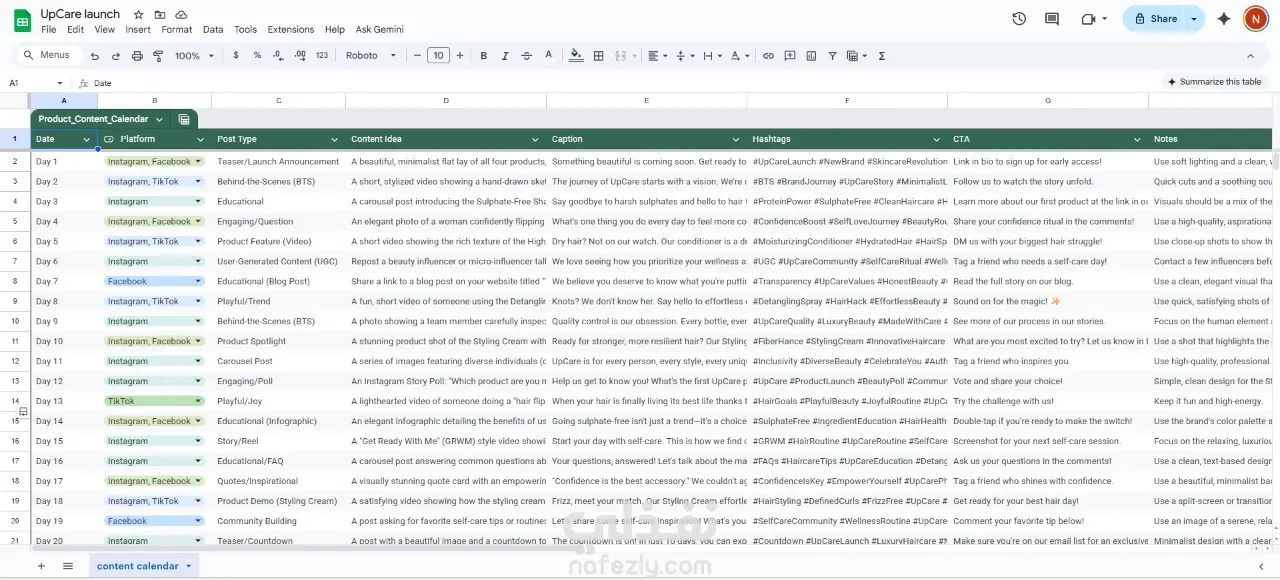Start a Meet call
Viewport: 1280px width, 580px height.
1094,18
